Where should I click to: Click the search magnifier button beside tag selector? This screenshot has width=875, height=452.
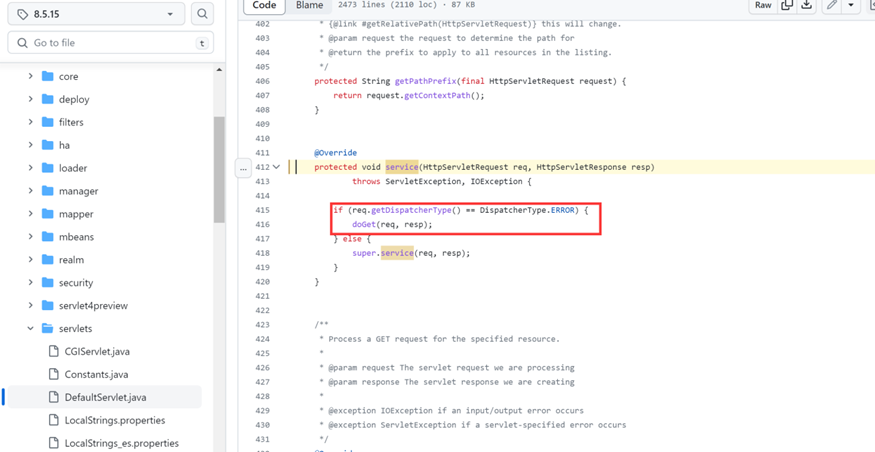[203, 14]
